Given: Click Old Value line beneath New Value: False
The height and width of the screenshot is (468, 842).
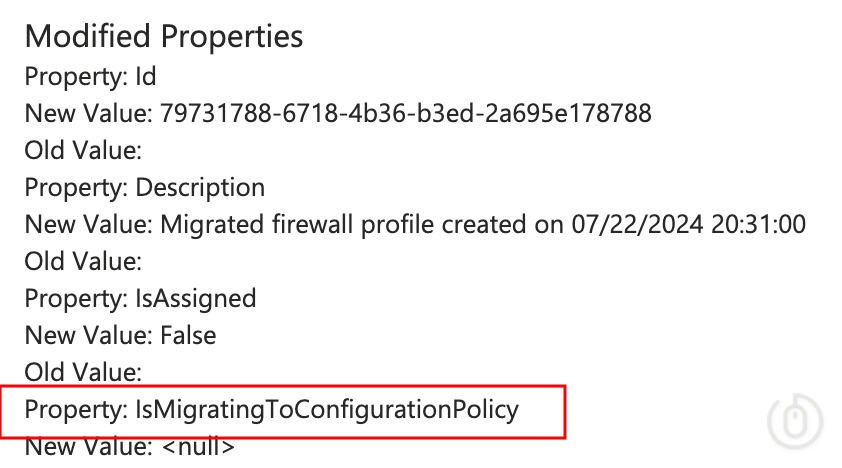Looking at the screenshot, I should (x=83, y=372).
